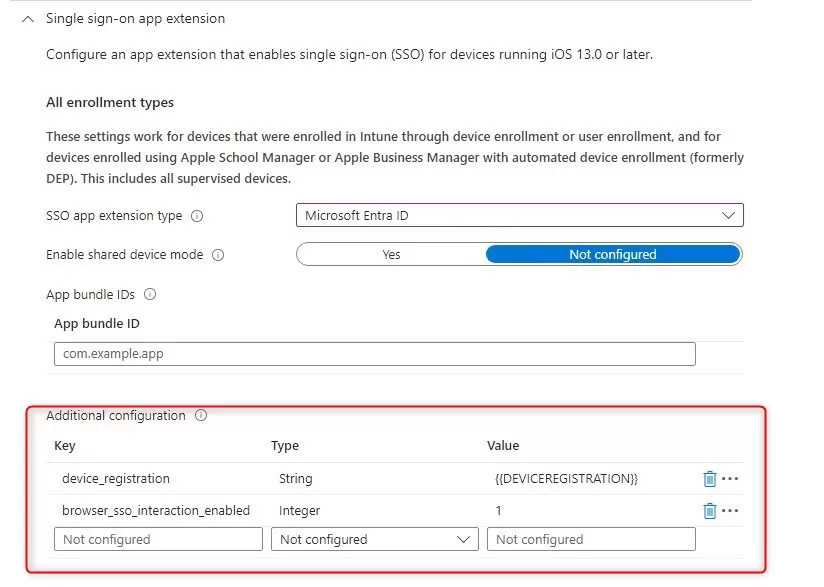Click the Integer type cell
824x587 pixels.
[300, 511]
